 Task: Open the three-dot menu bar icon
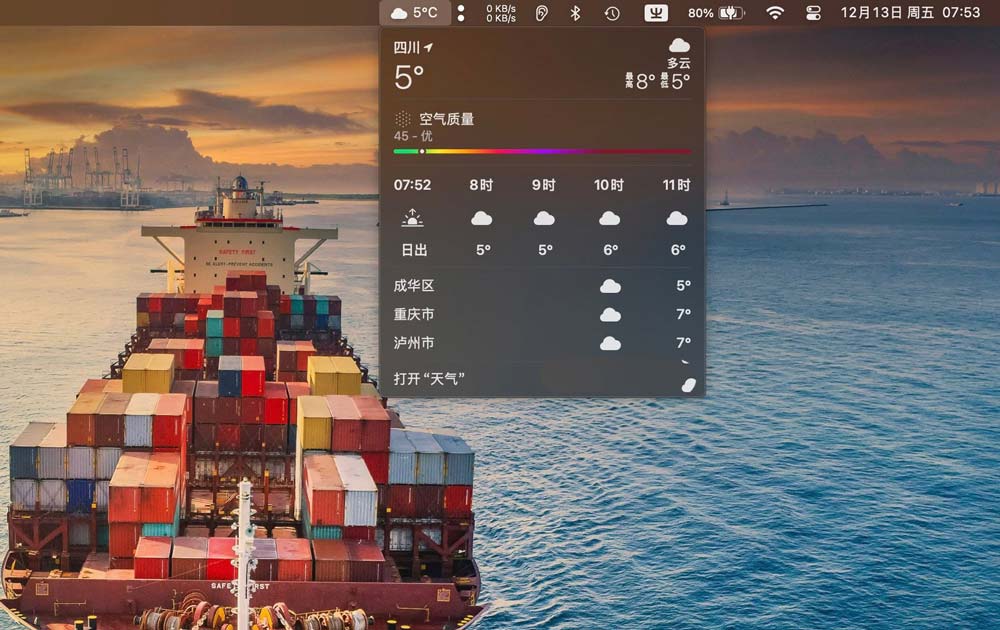click(461, 13)
